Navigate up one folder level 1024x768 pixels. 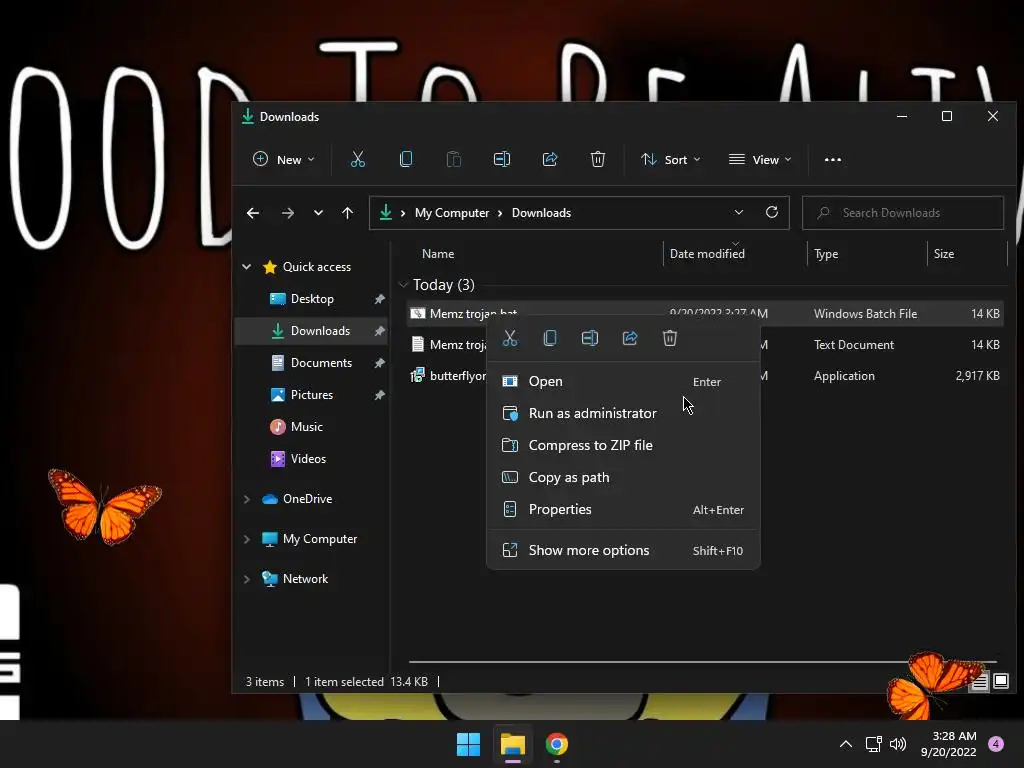tap(347, 213)
